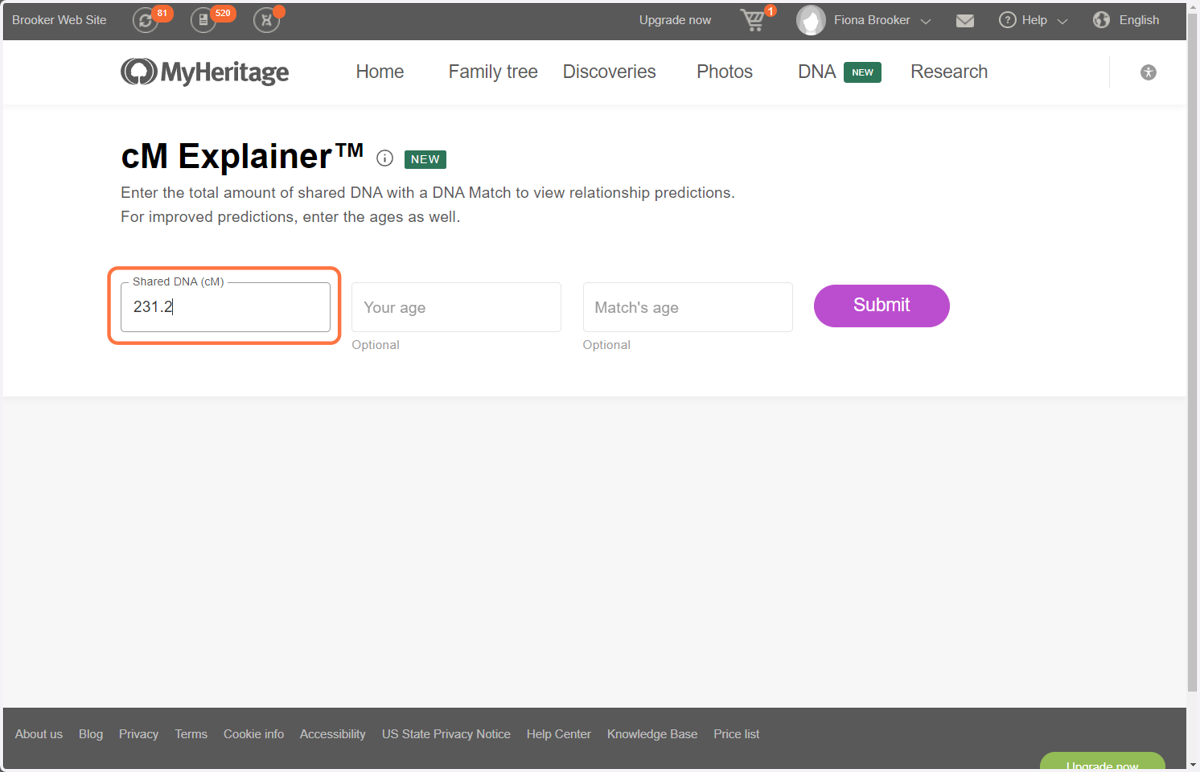
Task: Click the NEW badge next to DNA
Action: [x=863, y=72]
